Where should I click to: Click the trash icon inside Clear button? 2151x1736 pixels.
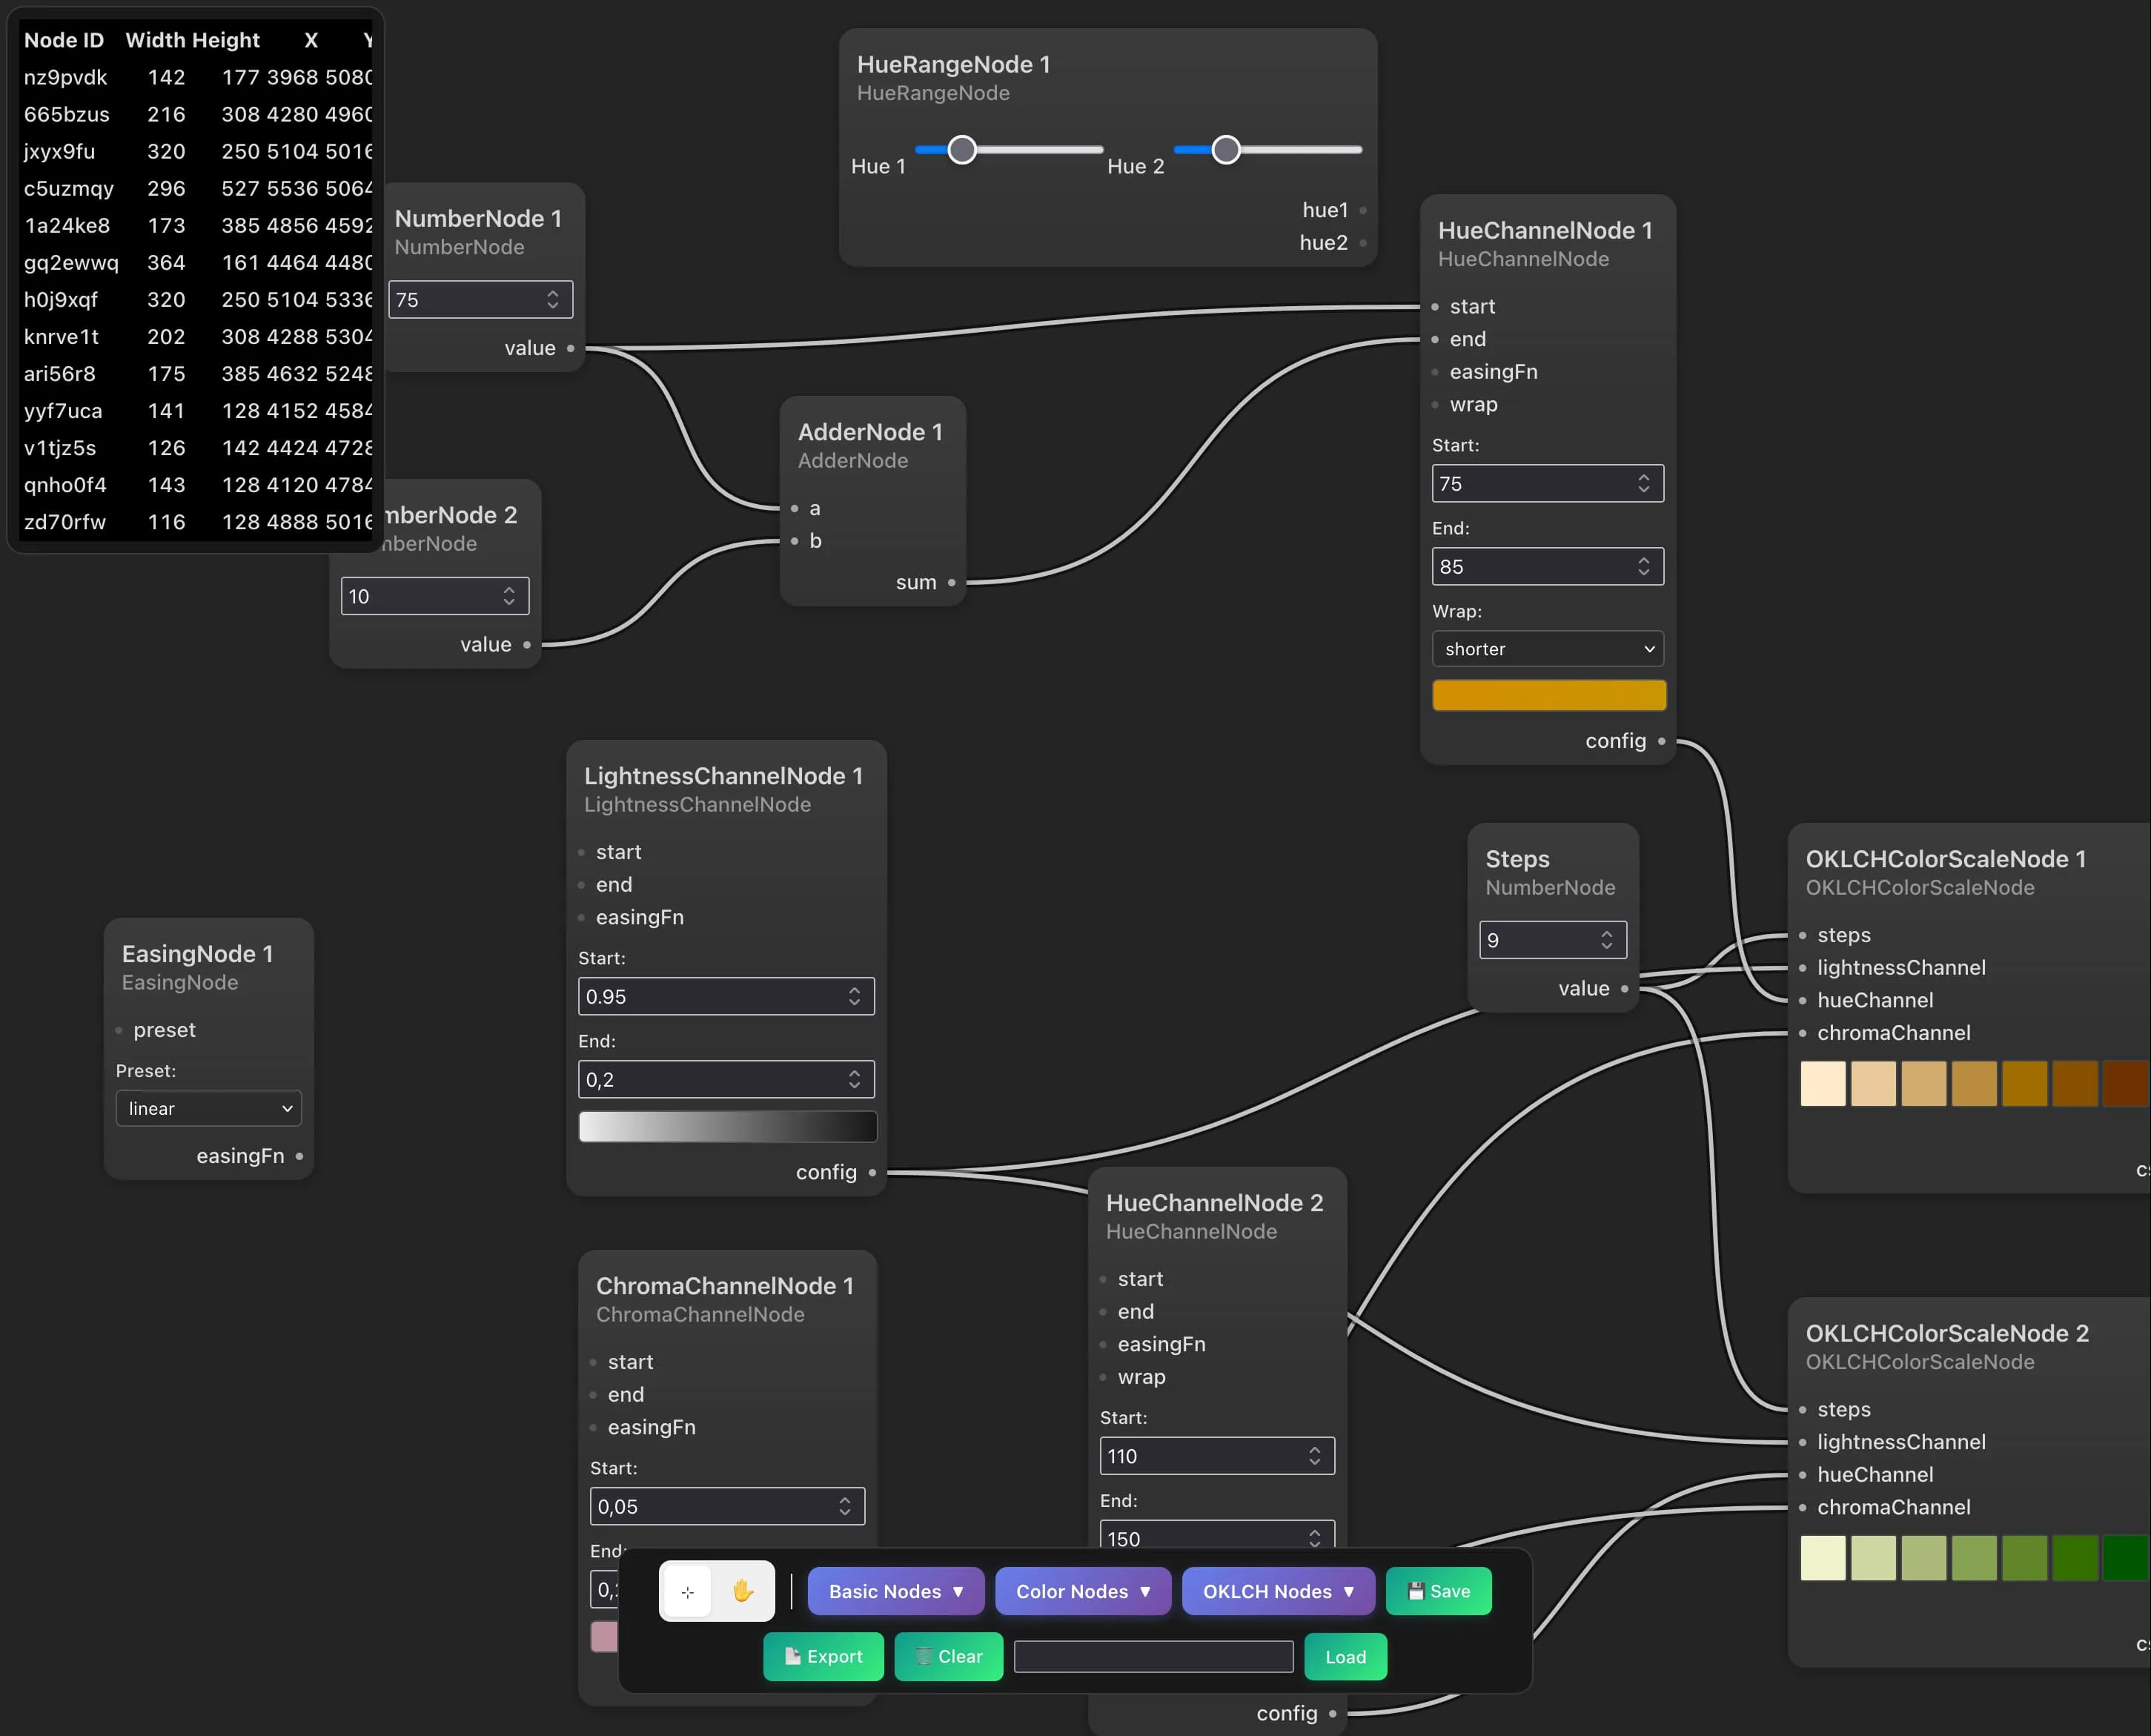[924, 1656]
